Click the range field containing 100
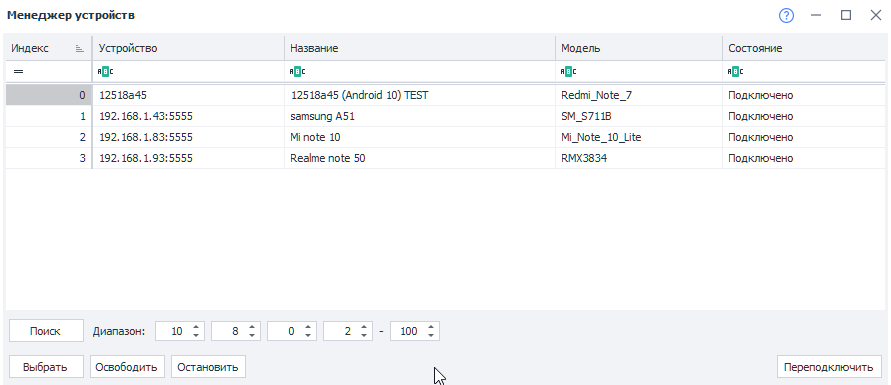This screenshot has width=891, height=385. 415,331
